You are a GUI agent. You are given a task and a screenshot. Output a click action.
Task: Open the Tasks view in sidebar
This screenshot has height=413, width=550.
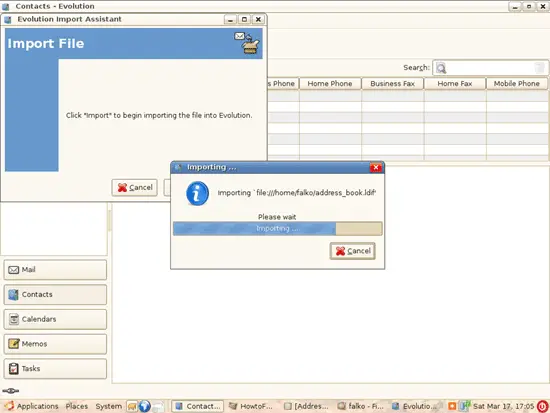pos(55,368)
